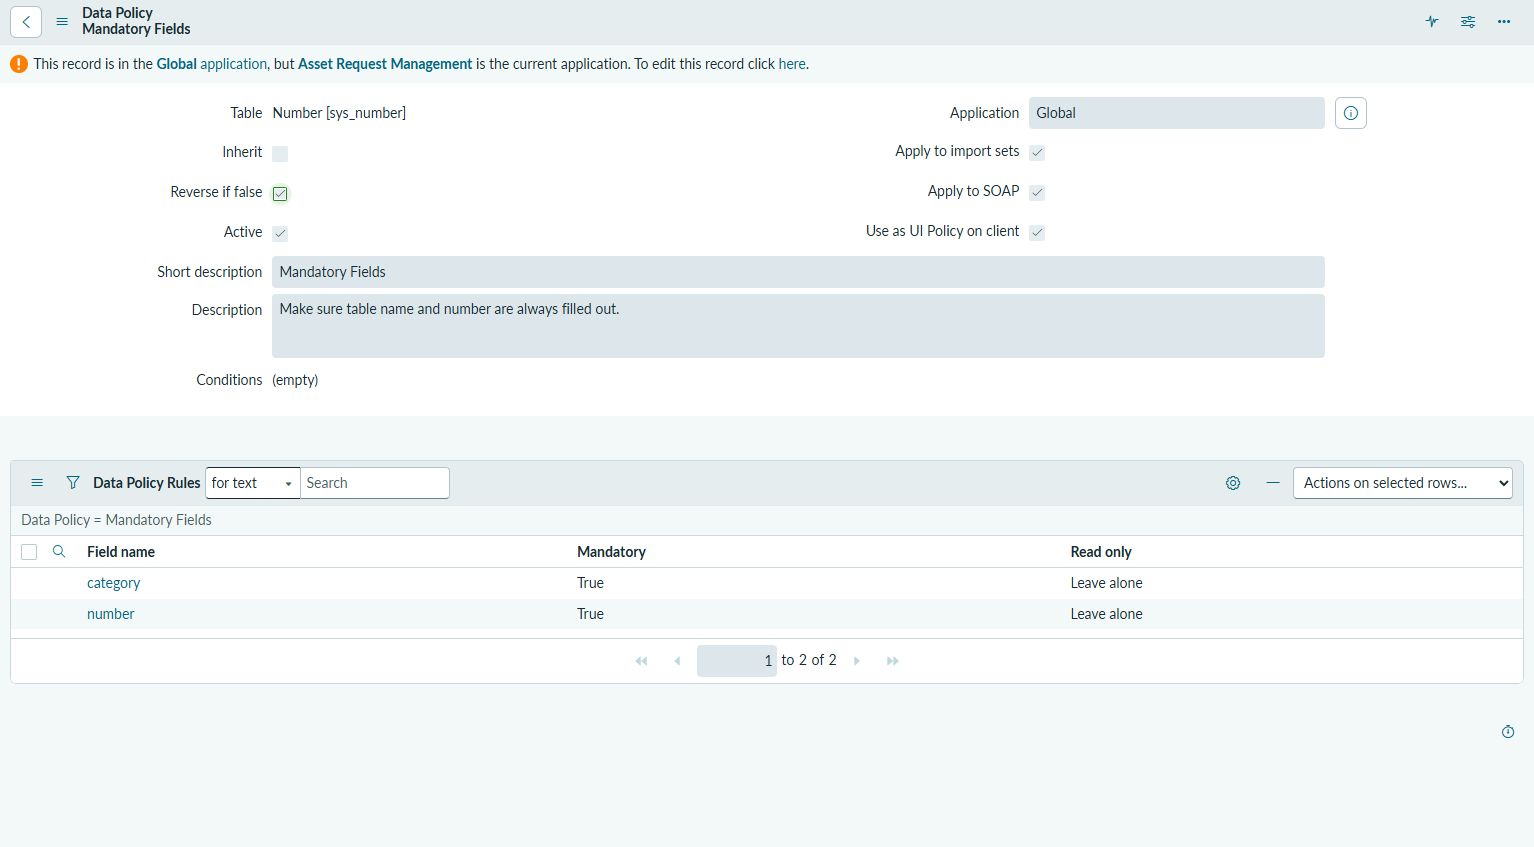Click Mandatory value True in category row

tap(590, 583)
